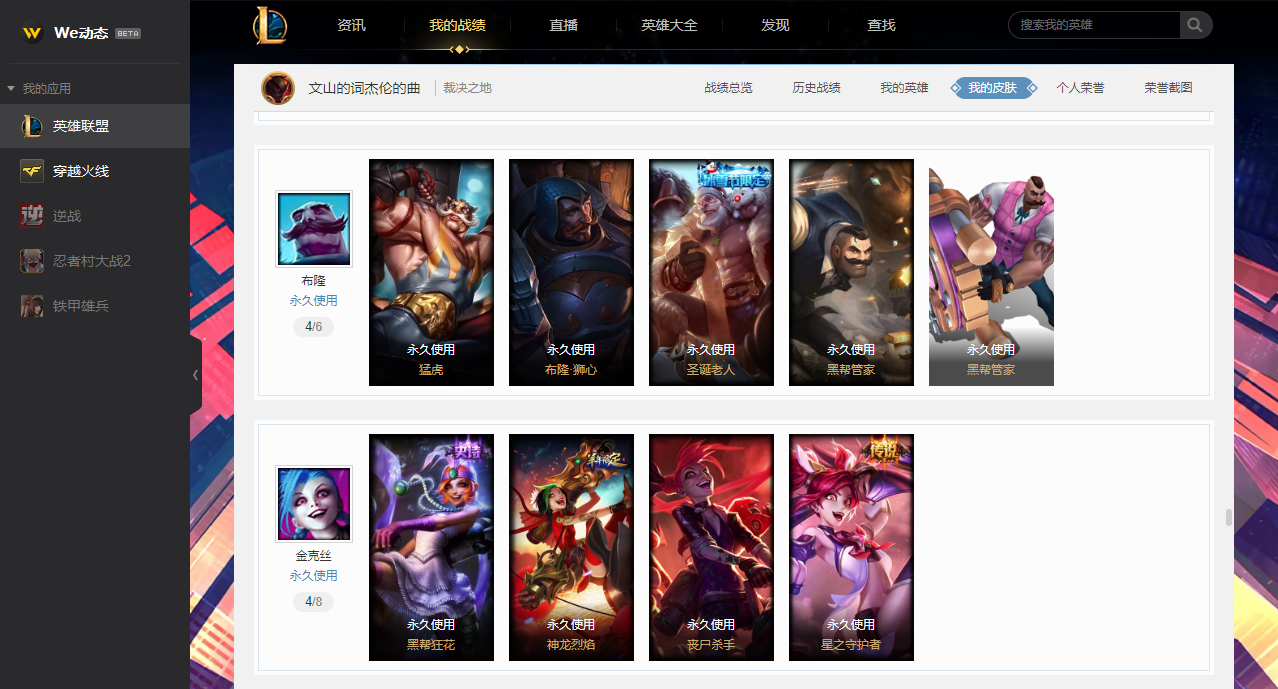
Task: Click the vertical scrollbar thumb
Action: click(1228, 517)
